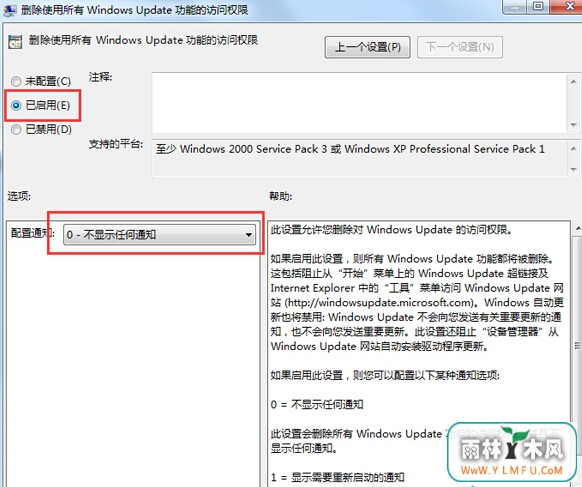This screenshot has height=487, width=582.
Task: Click the supported platform text field
Action: [x=360, y=158]
